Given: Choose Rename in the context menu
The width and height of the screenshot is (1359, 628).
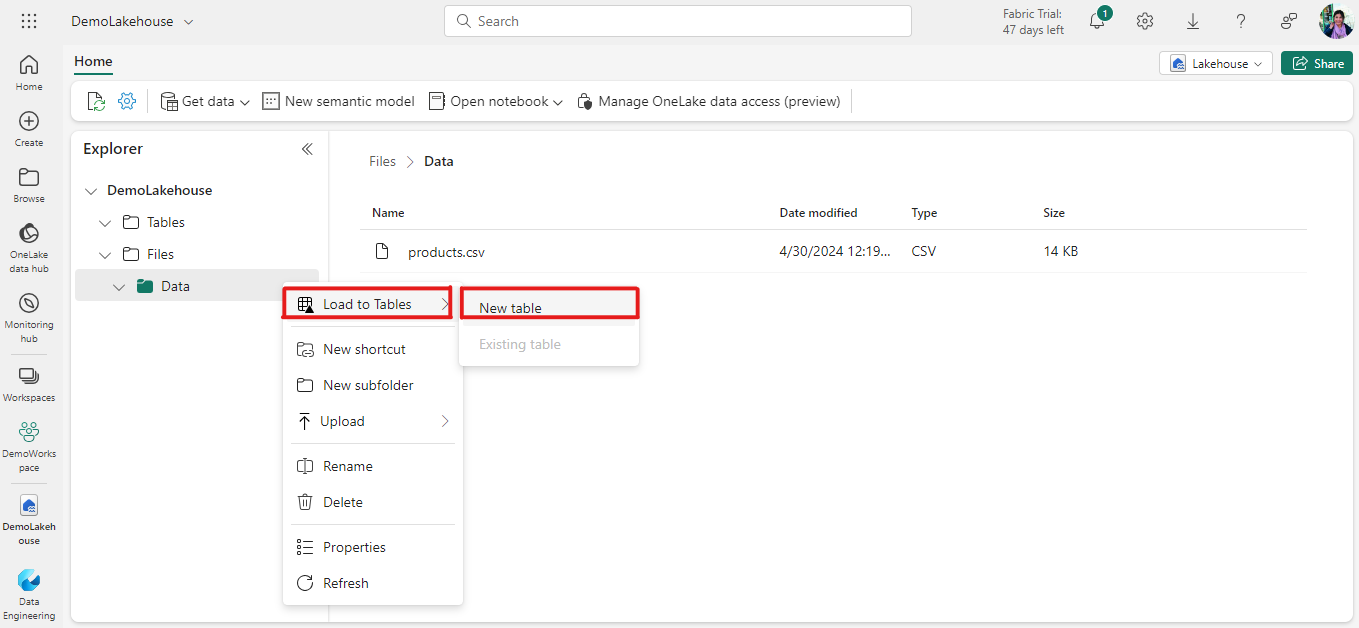Looking at the screenshot, I should [x=372, y=466].
